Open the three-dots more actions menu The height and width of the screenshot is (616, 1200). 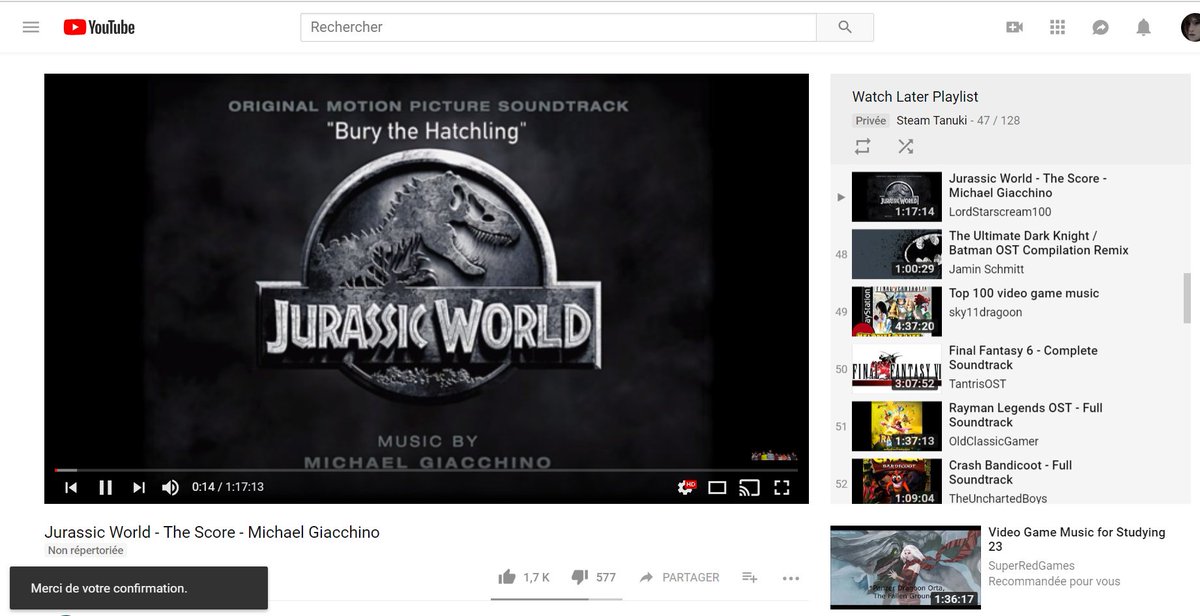tap(791, 577)
